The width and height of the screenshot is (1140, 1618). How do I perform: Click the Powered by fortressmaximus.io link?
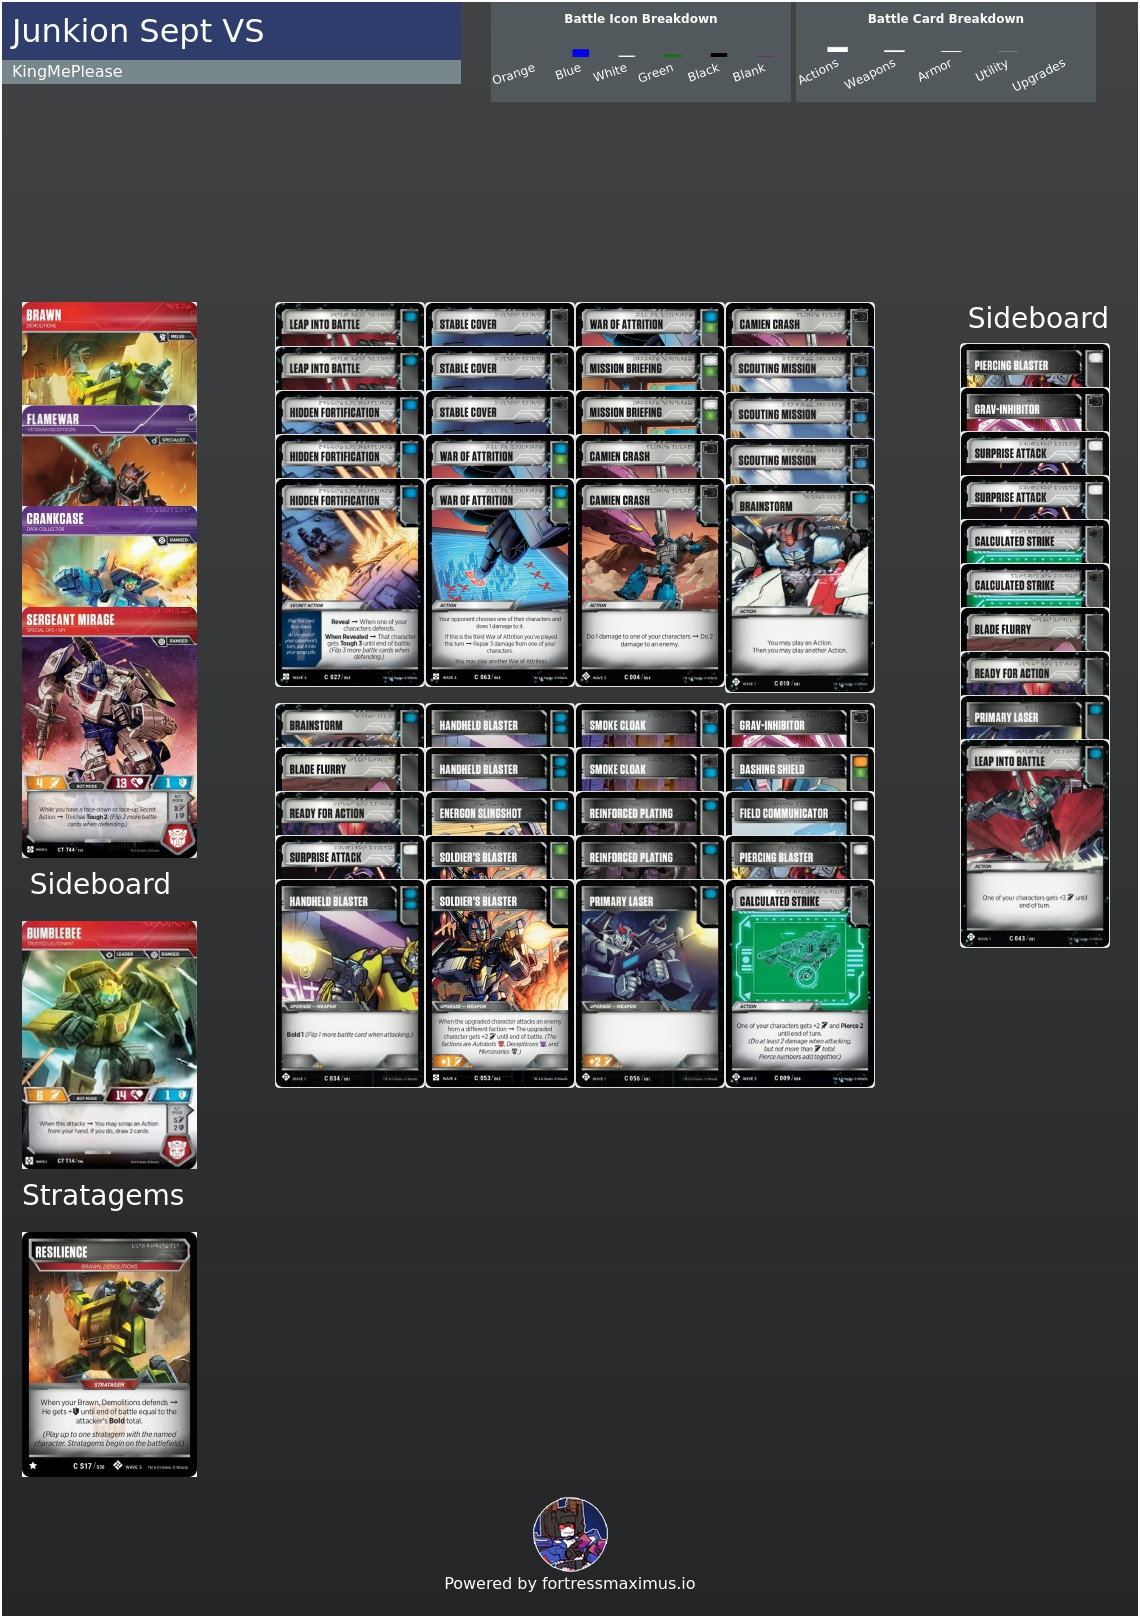tap(570, 1583)
